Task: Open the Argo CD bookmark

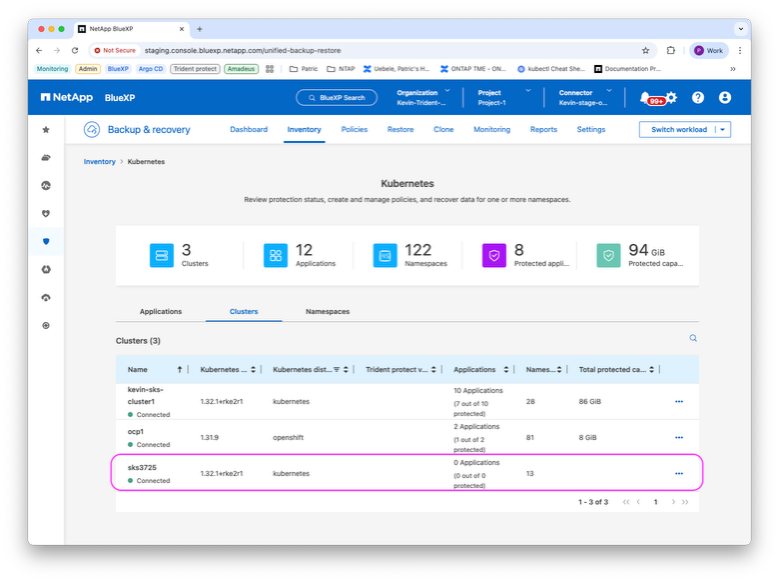Action: (151, 69)
